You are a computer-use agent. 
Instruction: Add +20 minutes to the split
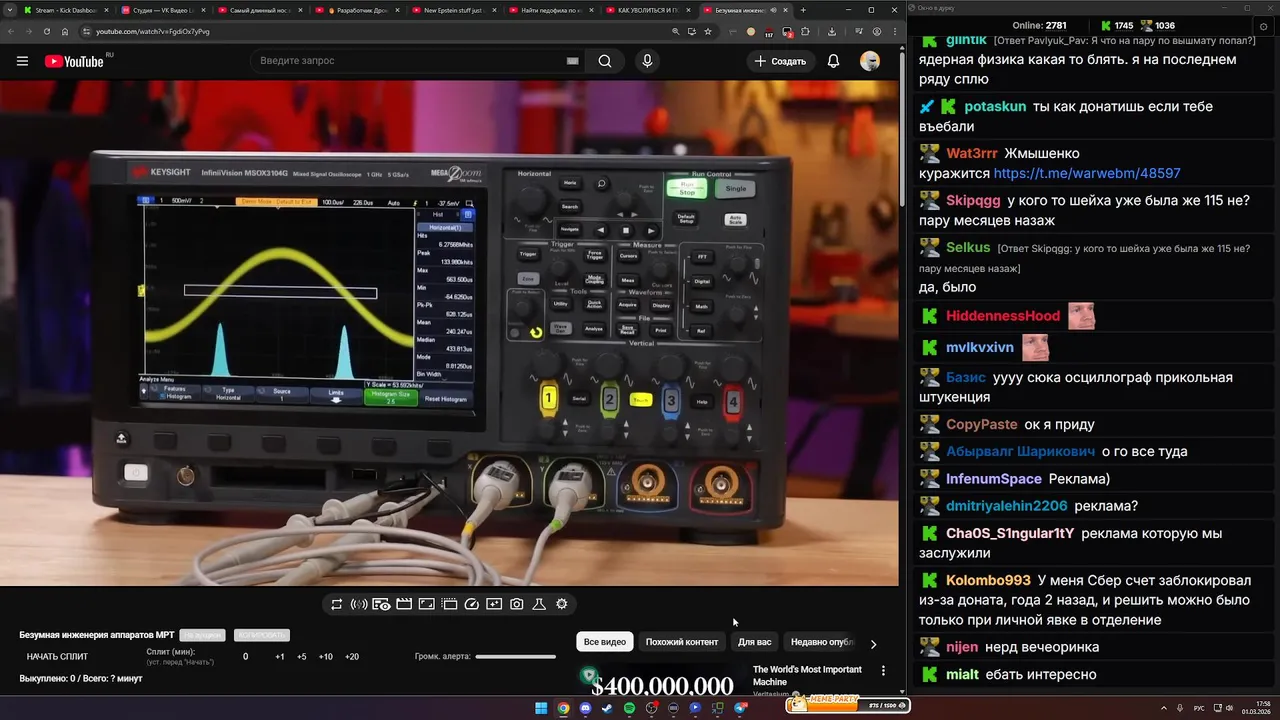pyautogui.click(x=352, y=657)
